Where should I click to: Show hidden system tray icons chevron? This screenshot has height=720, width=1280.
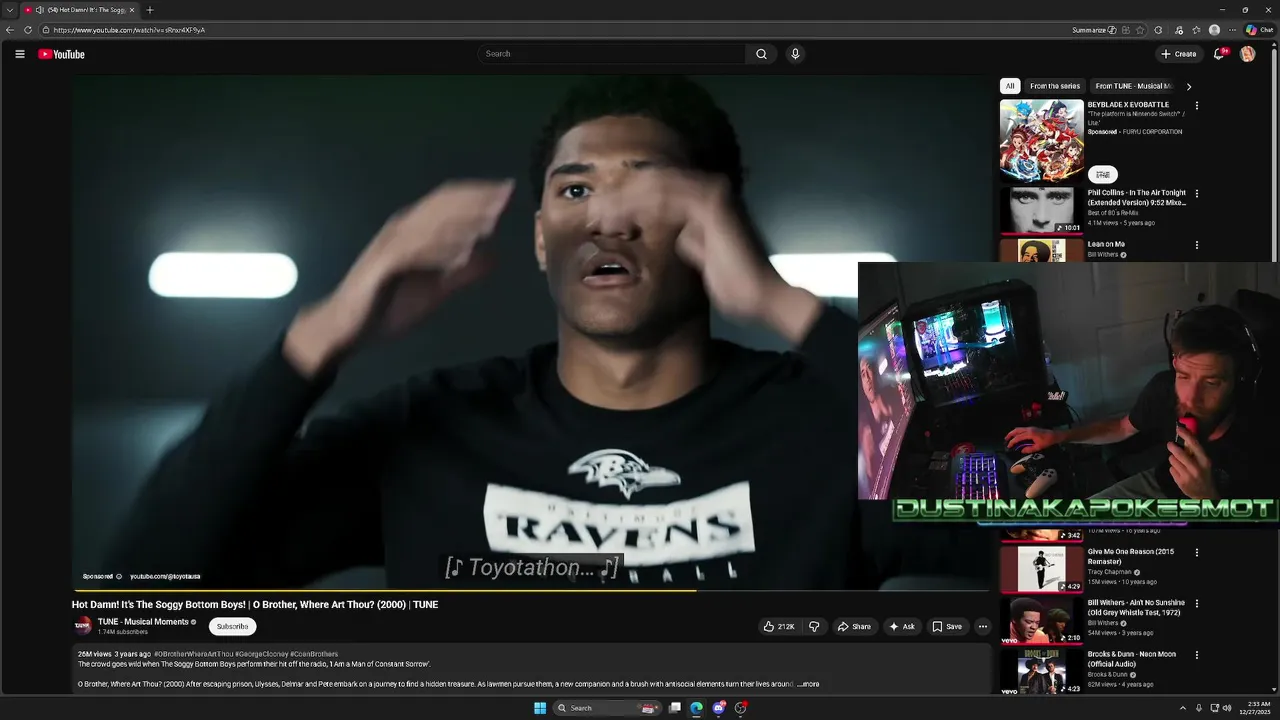click(x=1183, y=708)
